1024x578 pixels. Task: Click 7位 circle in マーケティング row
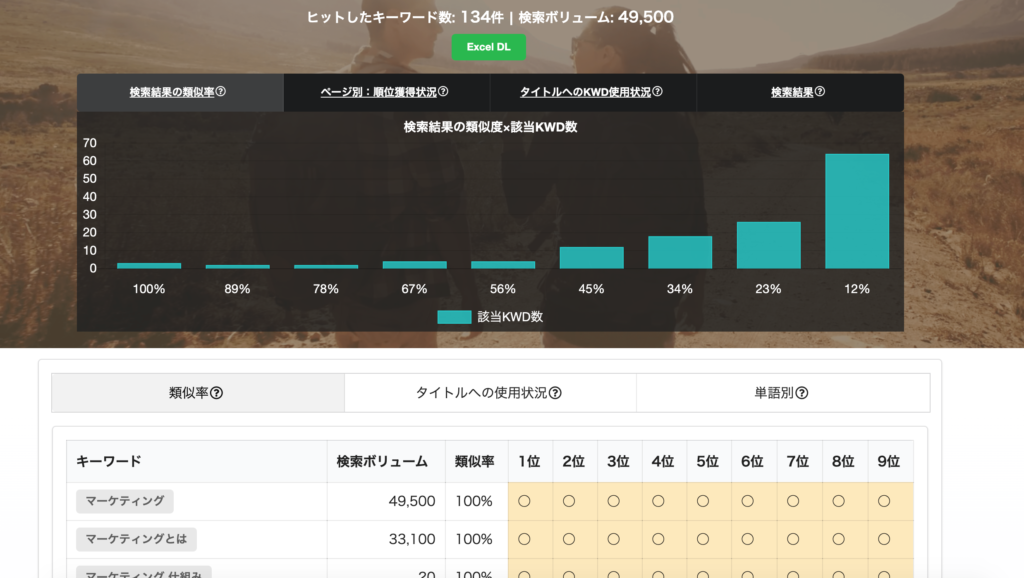793,501
